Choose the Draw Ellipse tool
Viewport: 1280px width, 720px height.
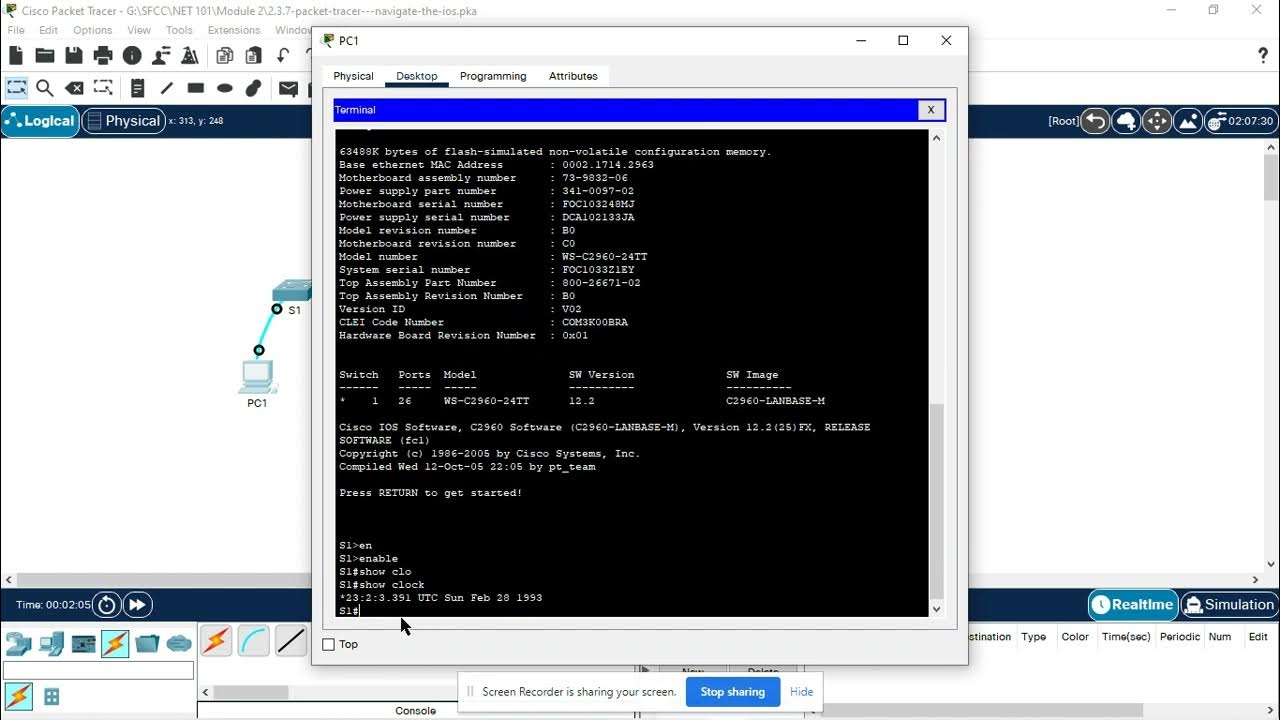point(225,88)
